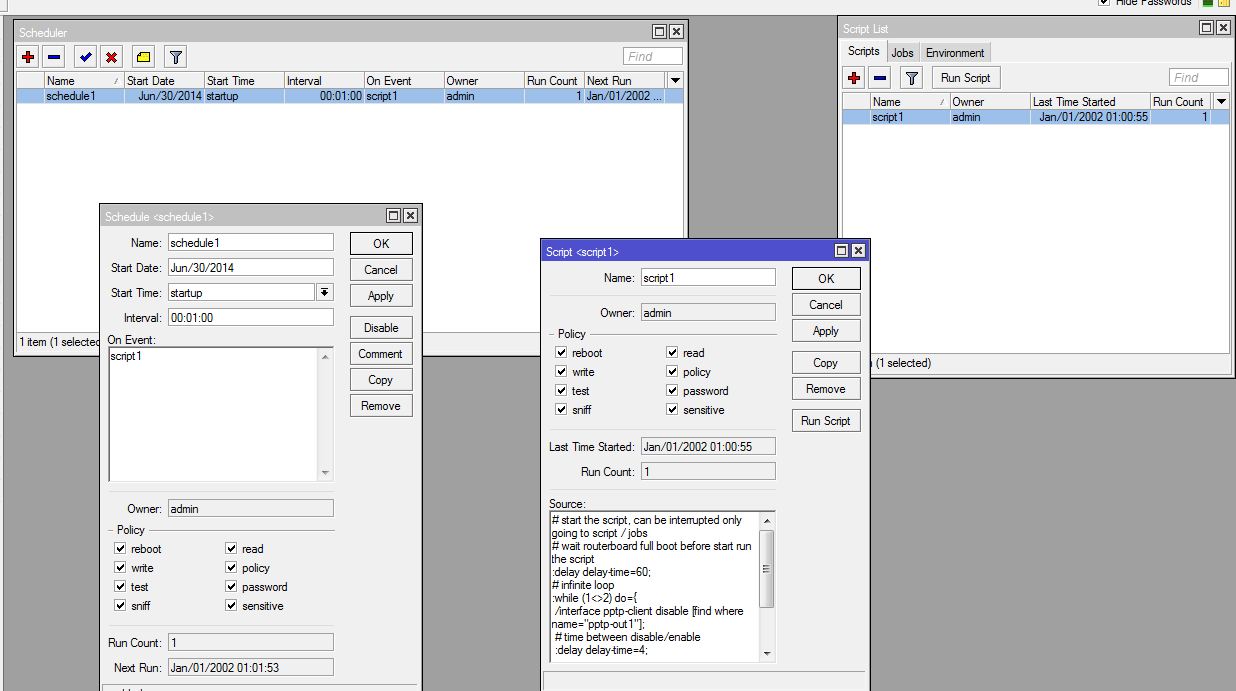Viewport: 1236px width, 691px height.
Task: Open the Script List filter funnel icon
Action: pyautogui.click(x=911, y=77)
